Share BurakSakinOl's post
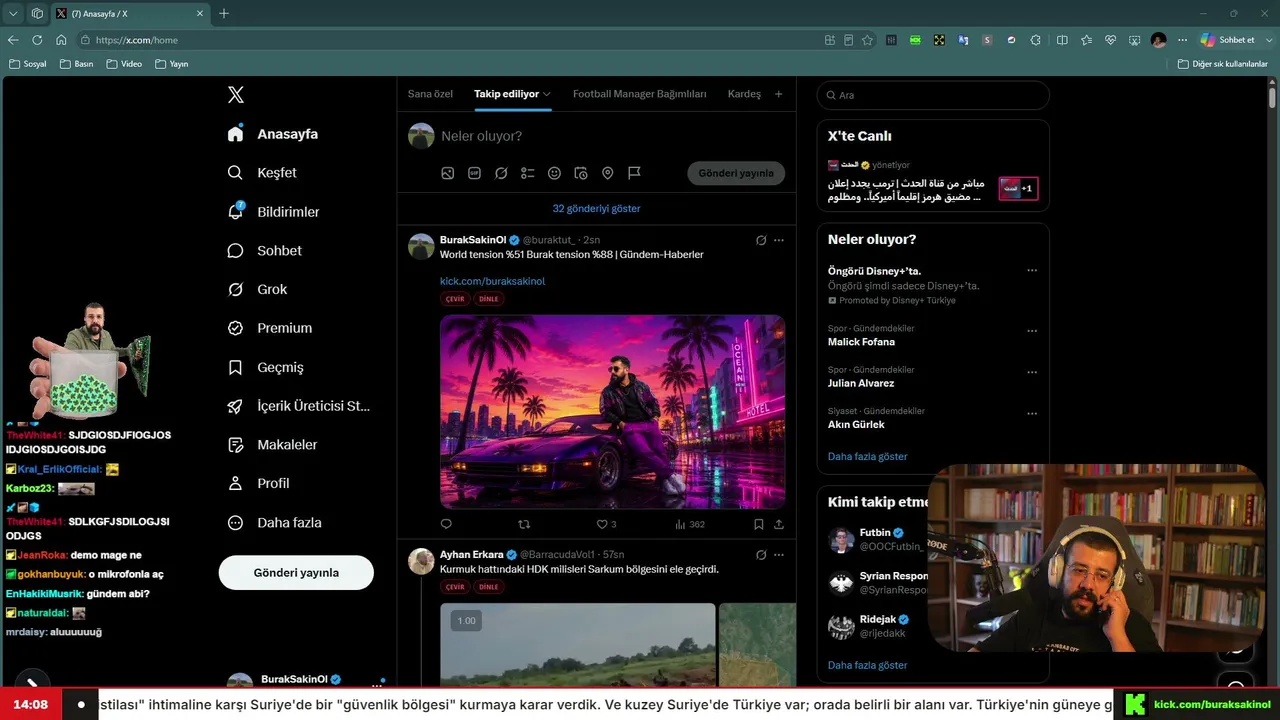 tap(779, 524)
